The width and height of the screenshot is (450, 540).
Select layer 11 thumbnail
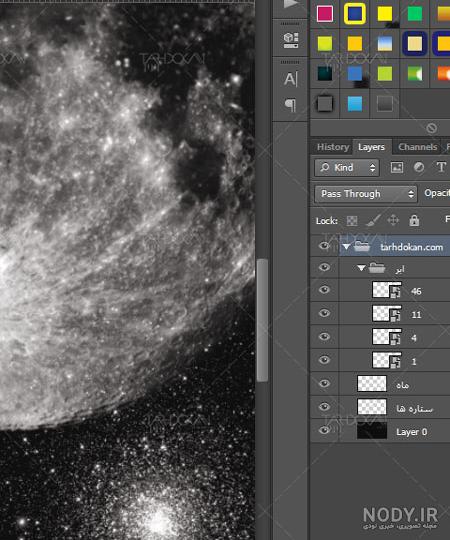[x=387, y=313]
